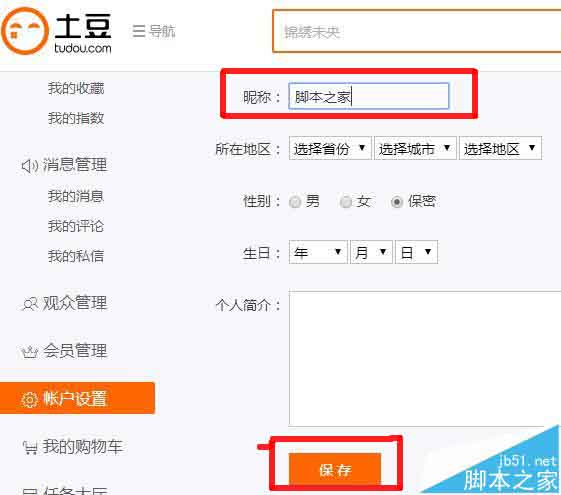This screenshot has height=495, width=561.
Task: Click the cart icon beside 我的购物车
Action: point(30,448)
